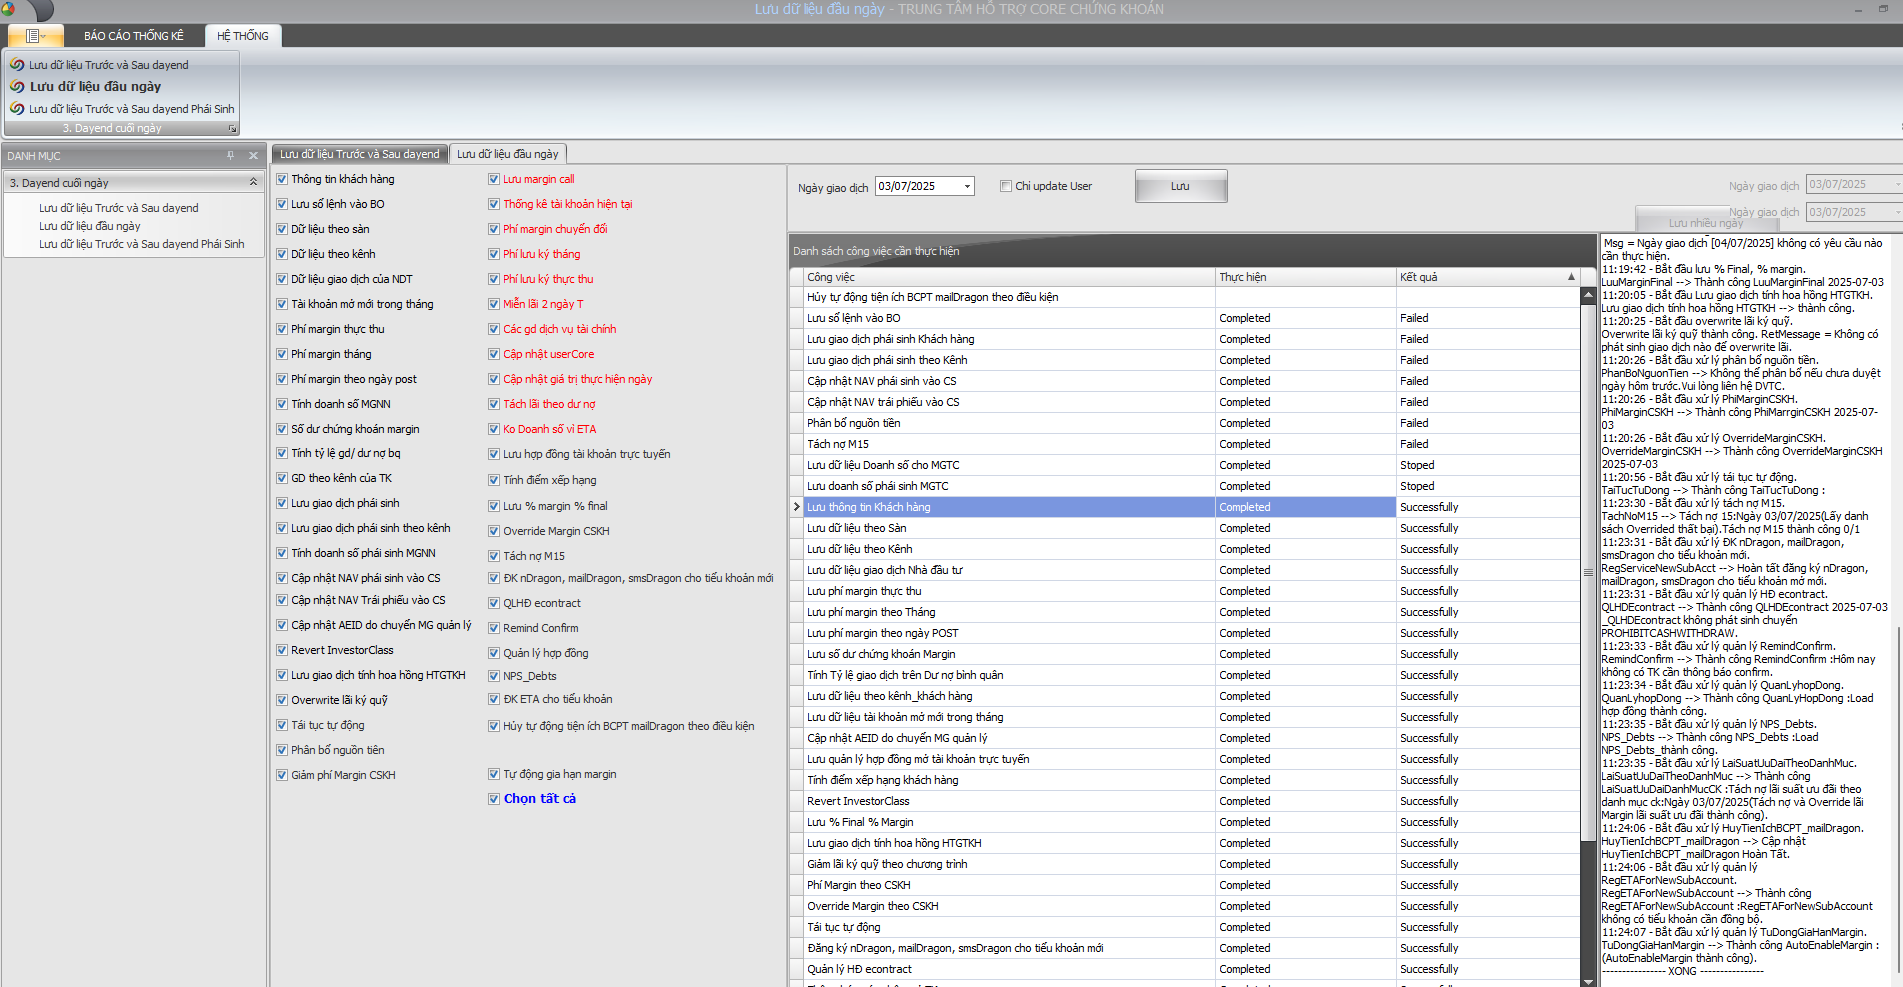Image resolution: width=1903 pixels, height=987 pixels.
Task: Click scroll-down arrow of the task list scrollbar
Action: [1588, 981]
